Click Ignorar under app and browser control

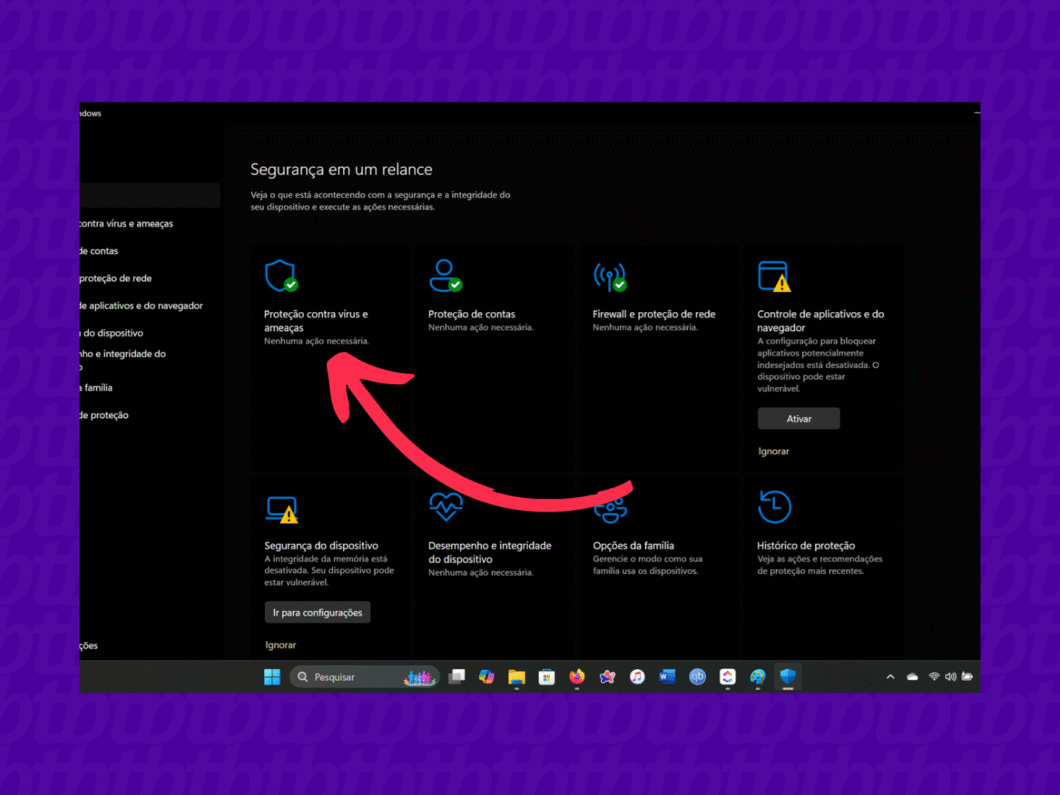[x=773, y=451]
